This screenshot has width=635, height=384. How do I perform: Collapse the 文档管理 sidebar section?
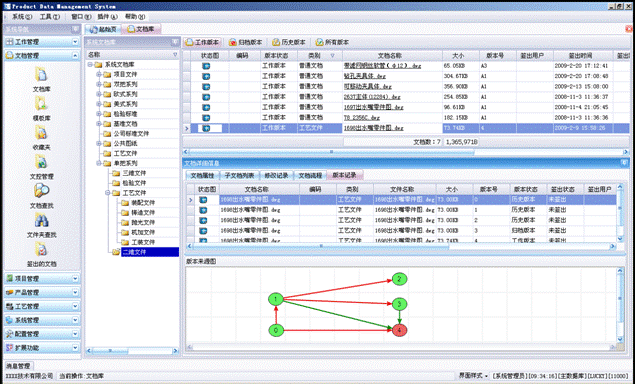point(75,55)
